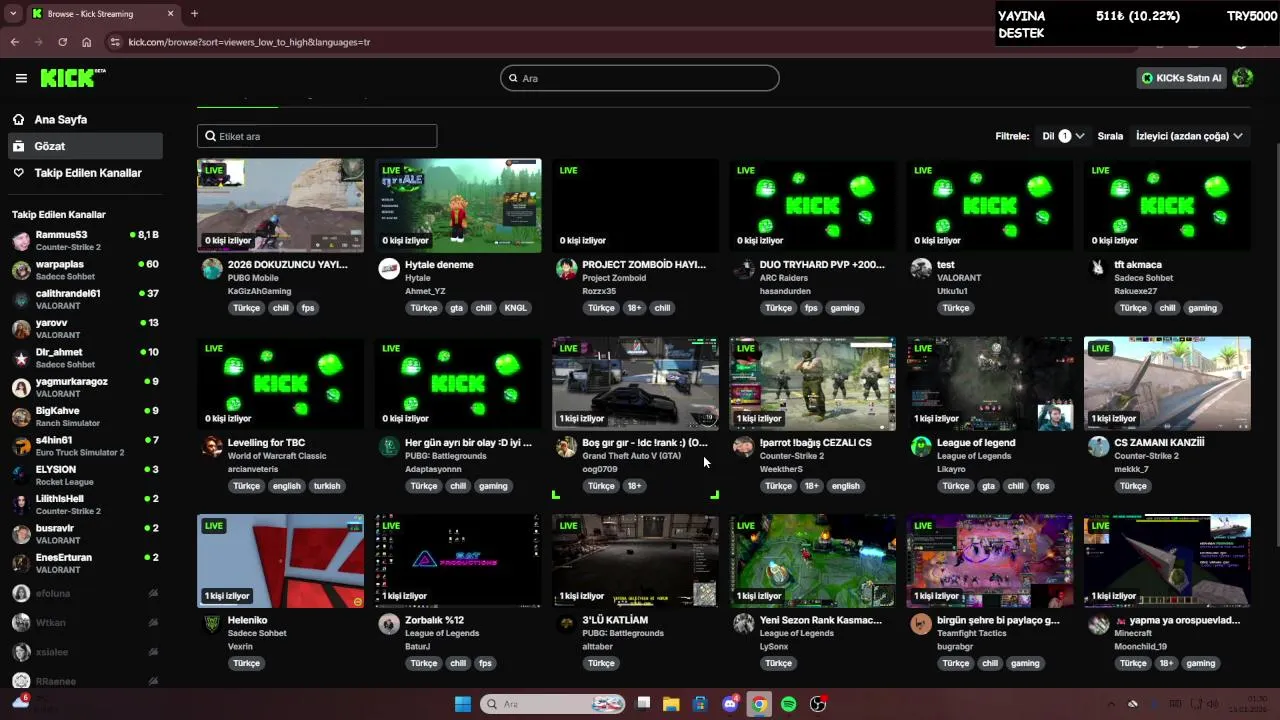Click the mekkk_7 streamer avatar
Viewport: 1280px width, 720px height.
[1098, 446]
